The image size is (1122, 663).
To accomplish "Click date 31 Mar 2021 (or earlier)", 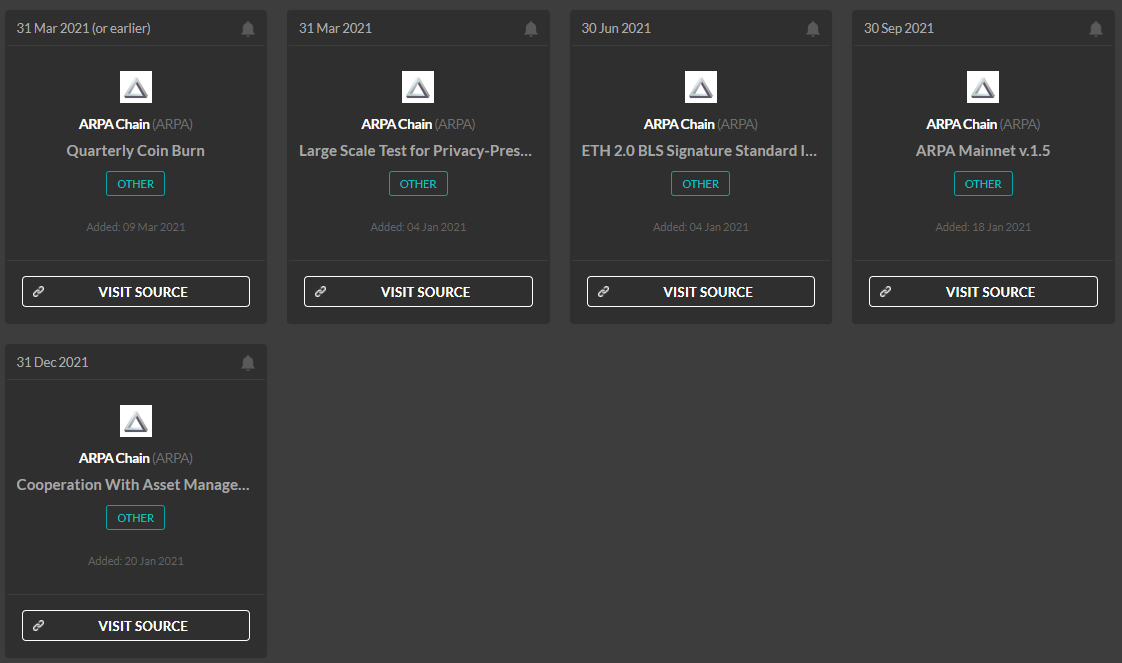I will pyautogui.click(x=84, y=29).
